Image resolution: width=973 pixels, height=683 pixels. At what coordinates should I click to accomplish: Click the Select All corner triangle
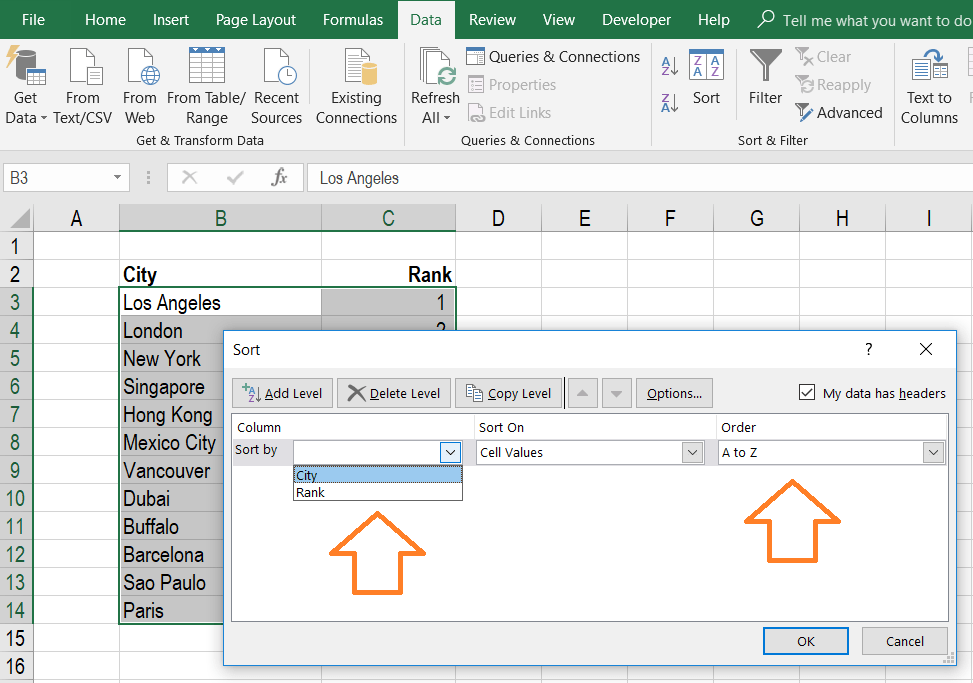coord(20,218)
